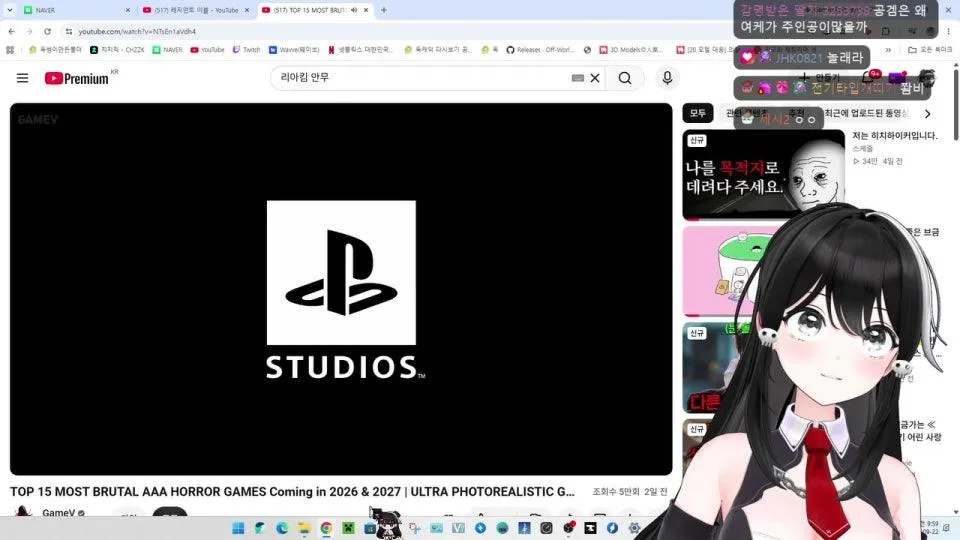The image size is (960, 540).
Task: Clear the search box with the X
Action: point(594,78)
